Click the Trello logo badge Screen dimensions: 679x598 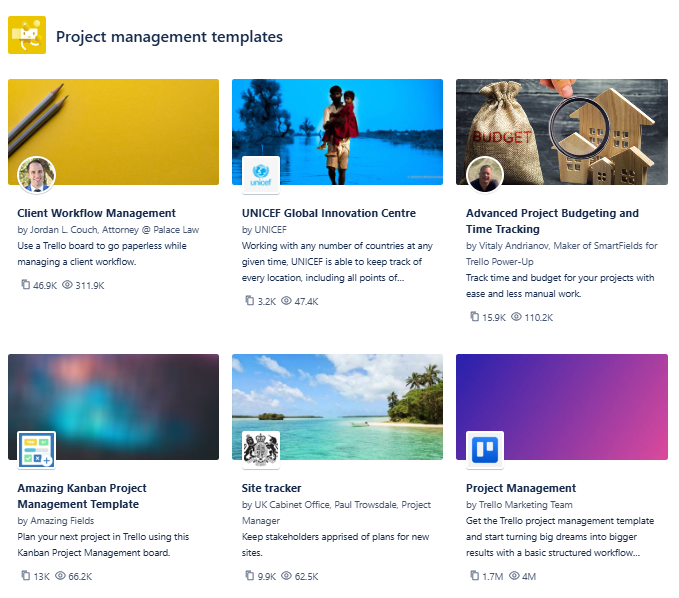[485, 450]
